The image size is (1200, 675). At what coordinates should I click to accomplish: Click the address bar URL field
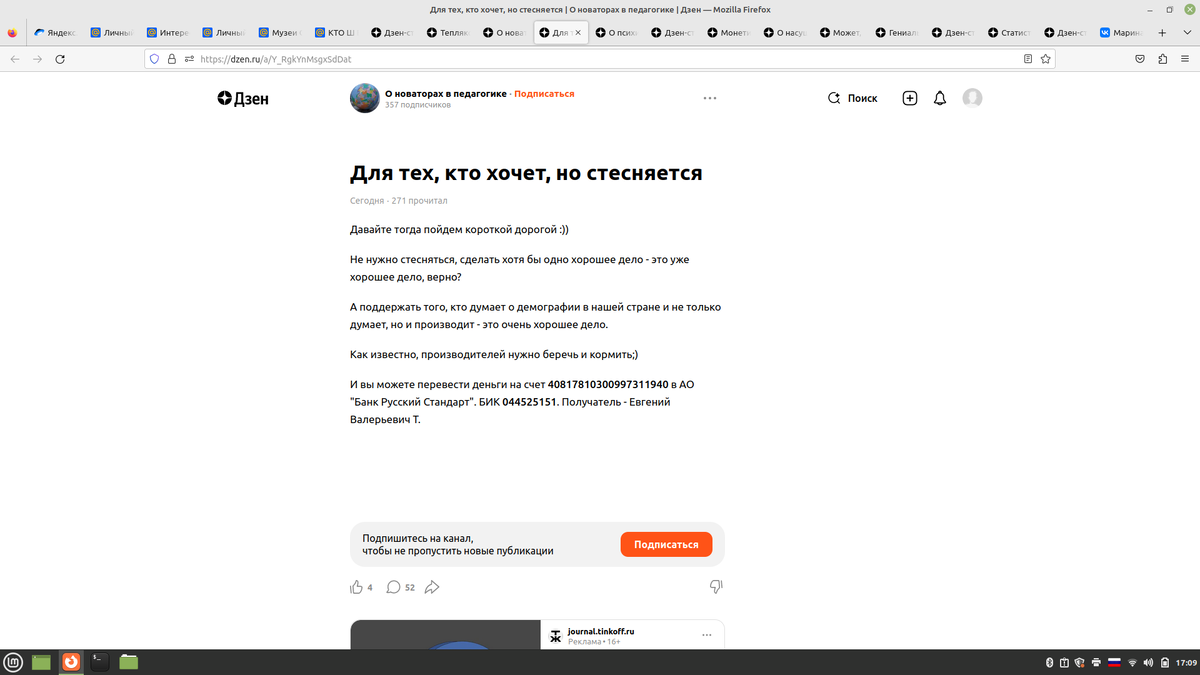point(600,59)
